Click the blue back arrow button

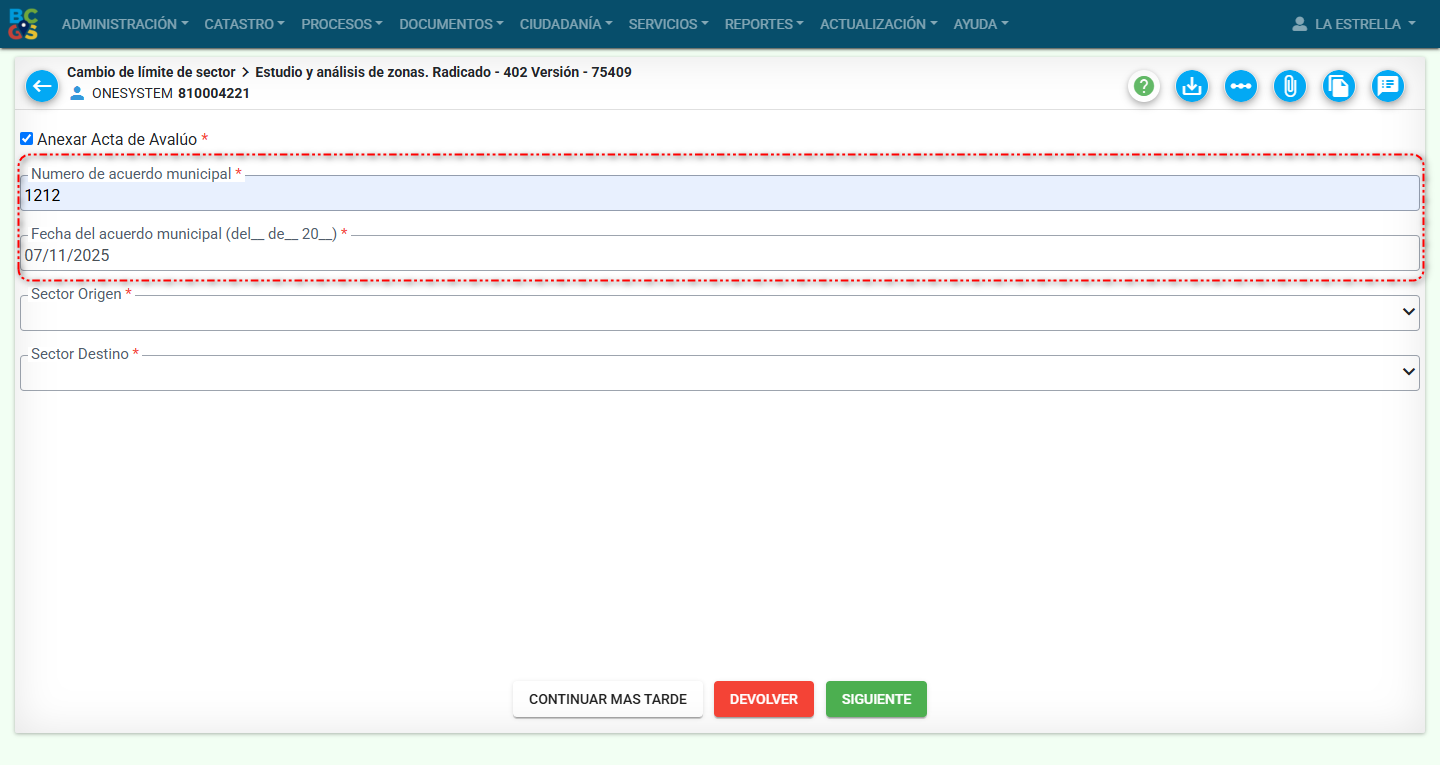pyautogui.click(x=42, y=87)
